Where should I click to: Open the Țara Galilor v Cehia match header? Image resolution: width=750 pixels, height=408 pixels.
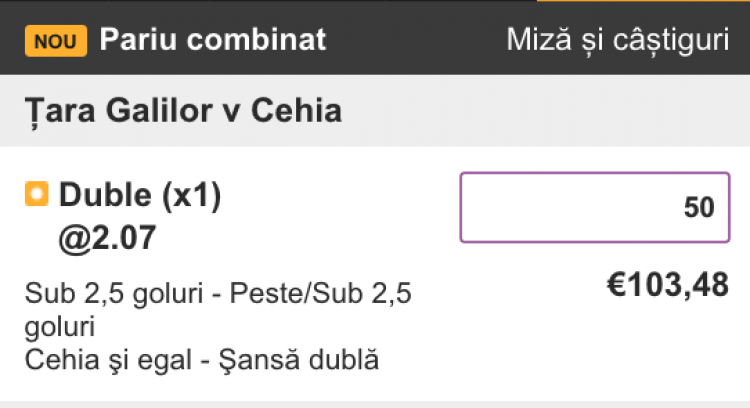click(x=375, y=110)
